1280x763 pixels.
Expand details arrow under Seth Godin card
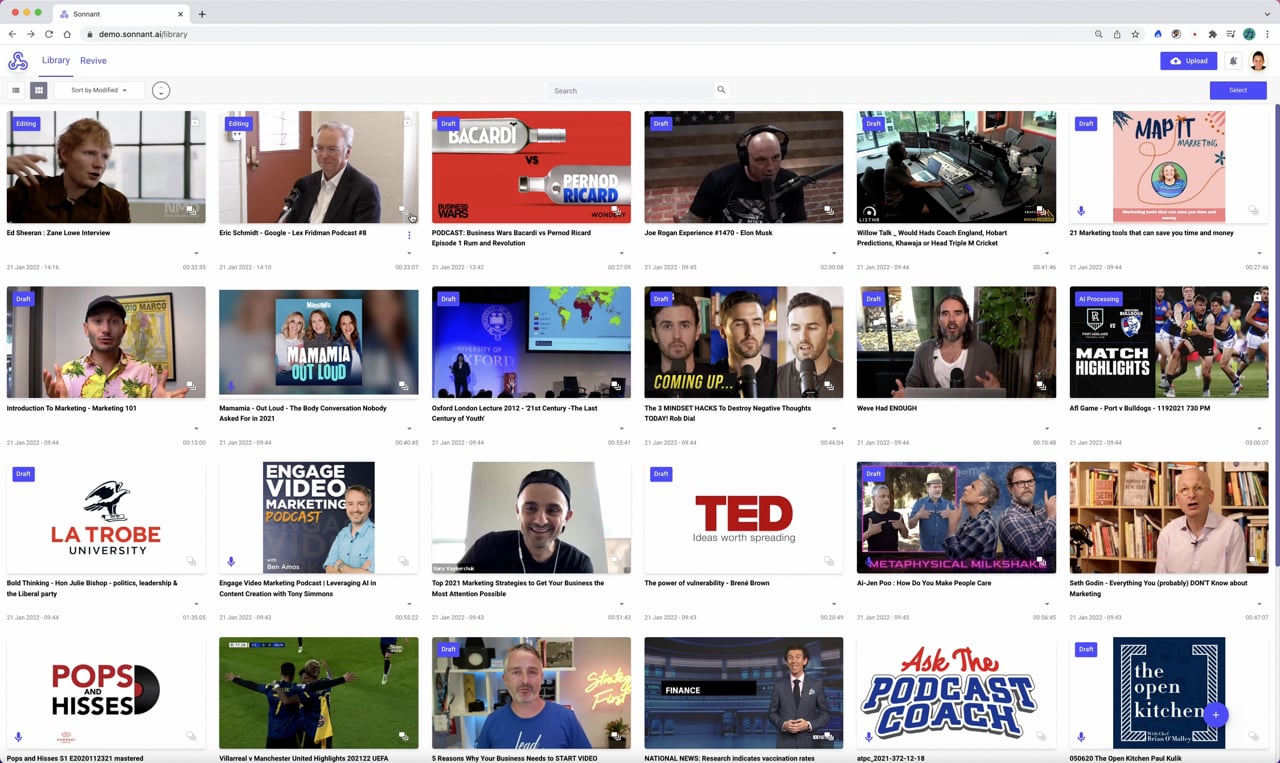click(x=1259, y=604)
